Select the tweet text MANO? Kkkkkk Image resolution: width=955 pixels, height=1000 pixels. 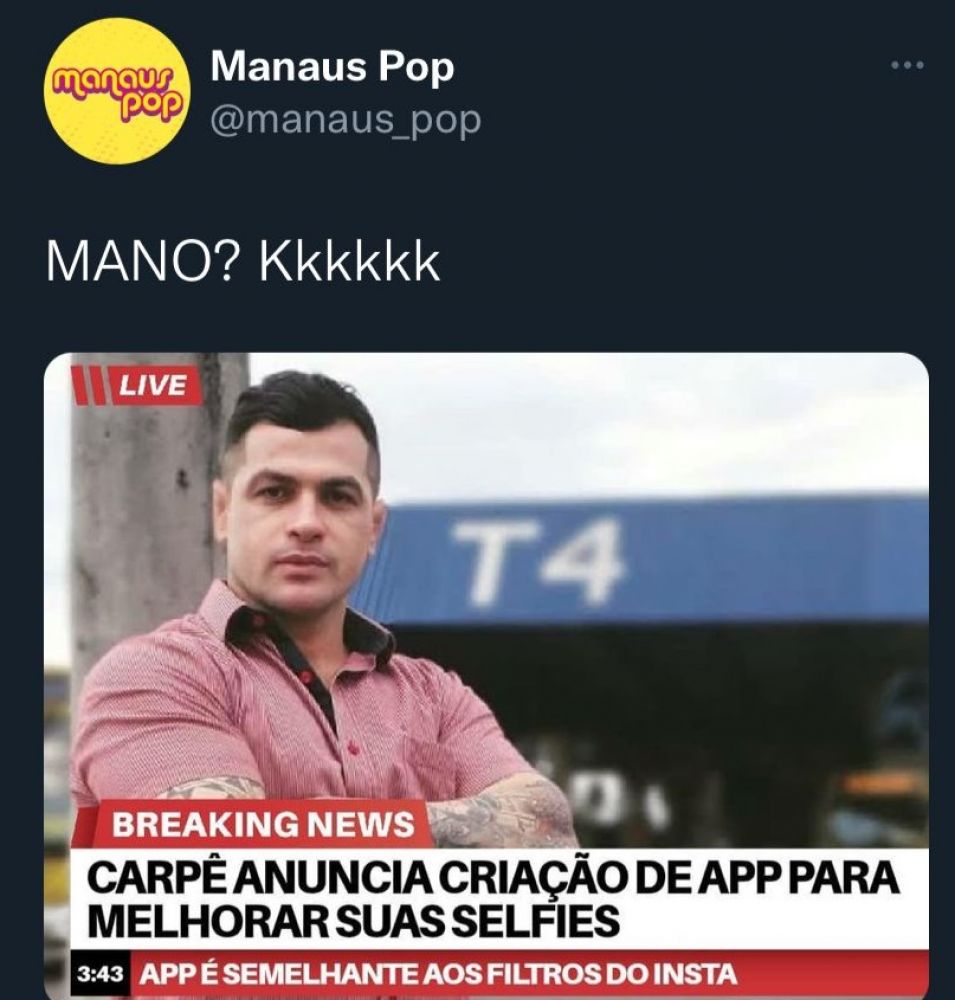(243, 263)
